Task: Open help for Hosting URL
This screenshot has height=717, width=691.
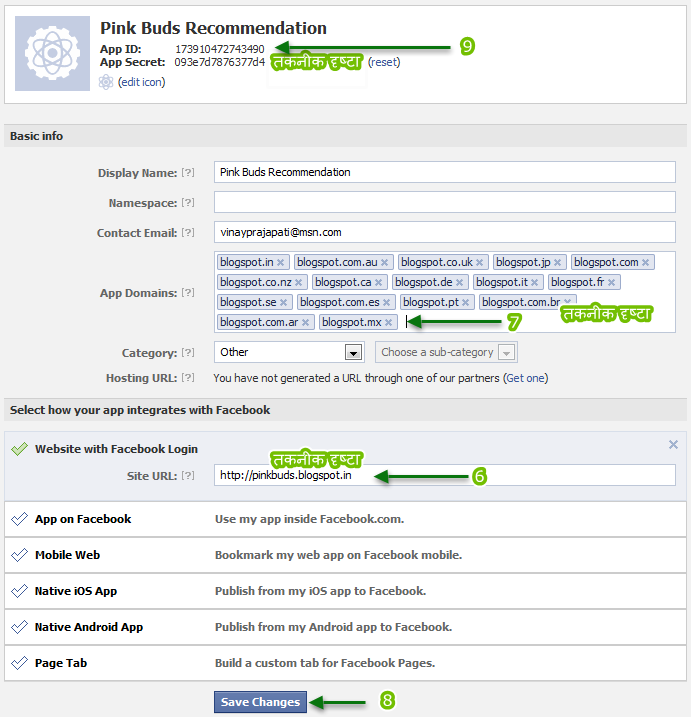Action: (187, 378)
